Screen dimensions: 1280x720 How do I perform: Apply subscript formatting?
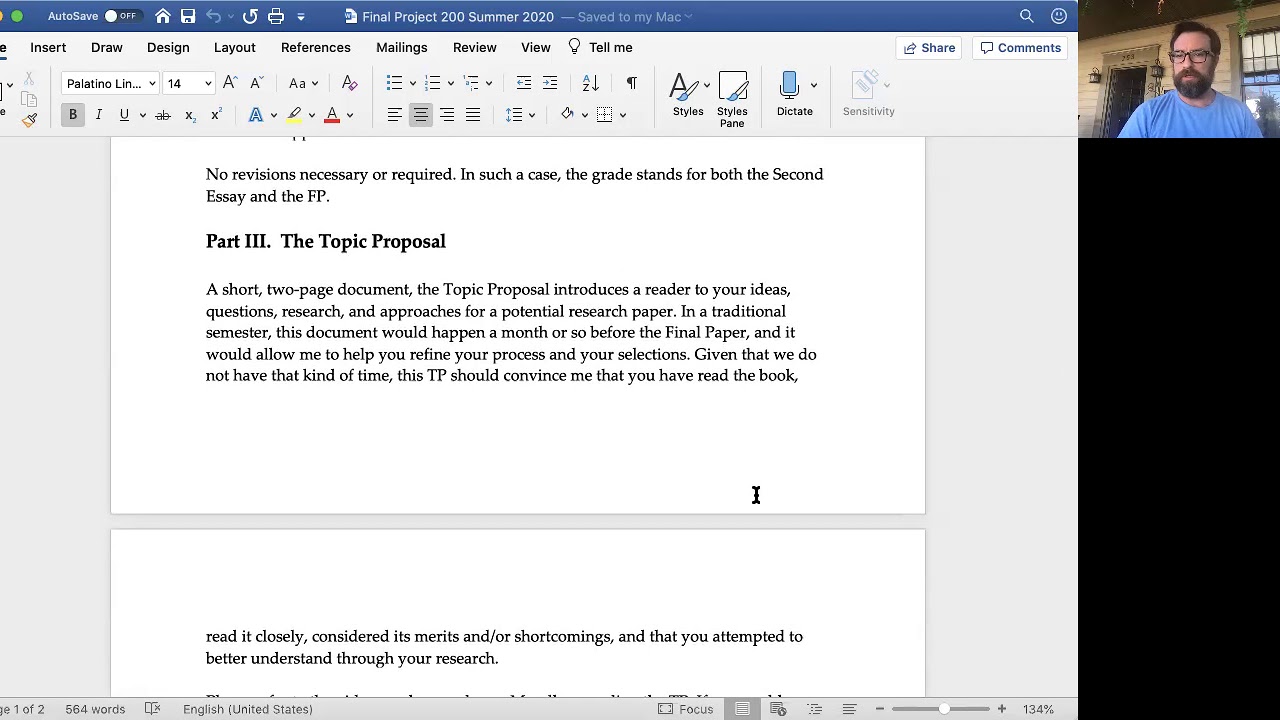point(190,115)
